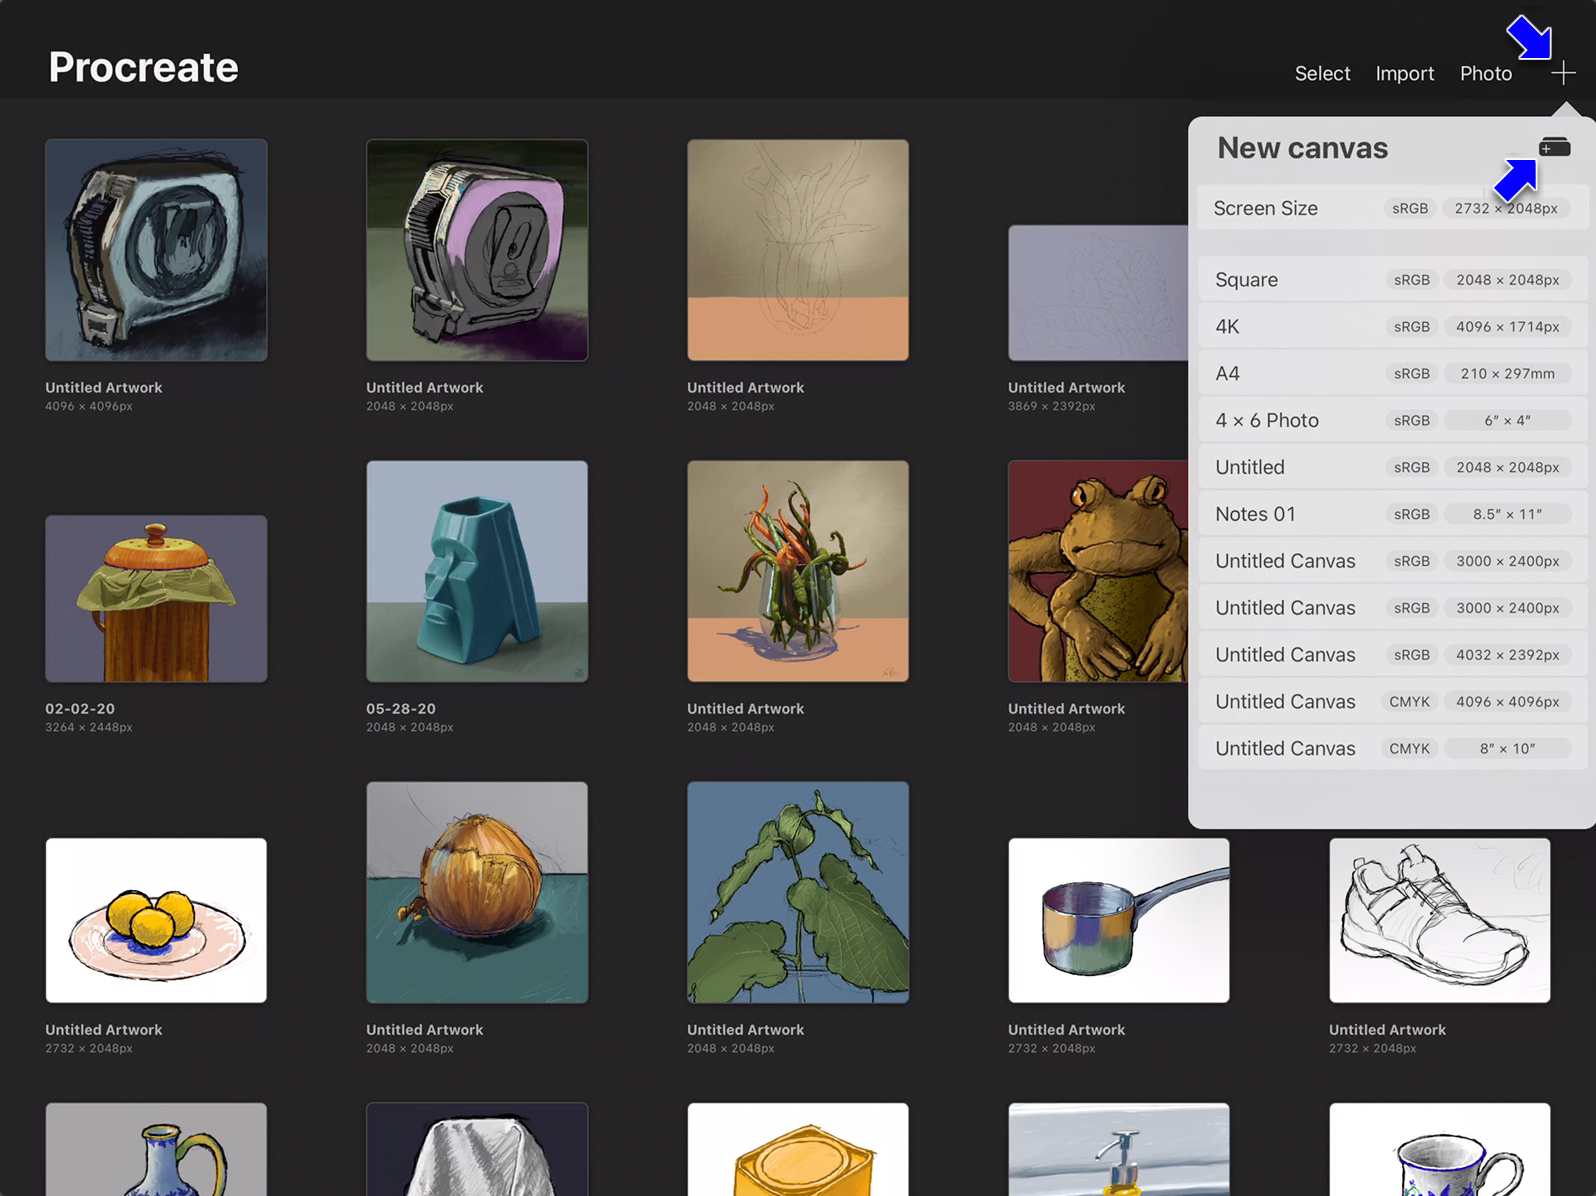
Task: Choose the A4 canvas preset
Action: [1392, 374]
